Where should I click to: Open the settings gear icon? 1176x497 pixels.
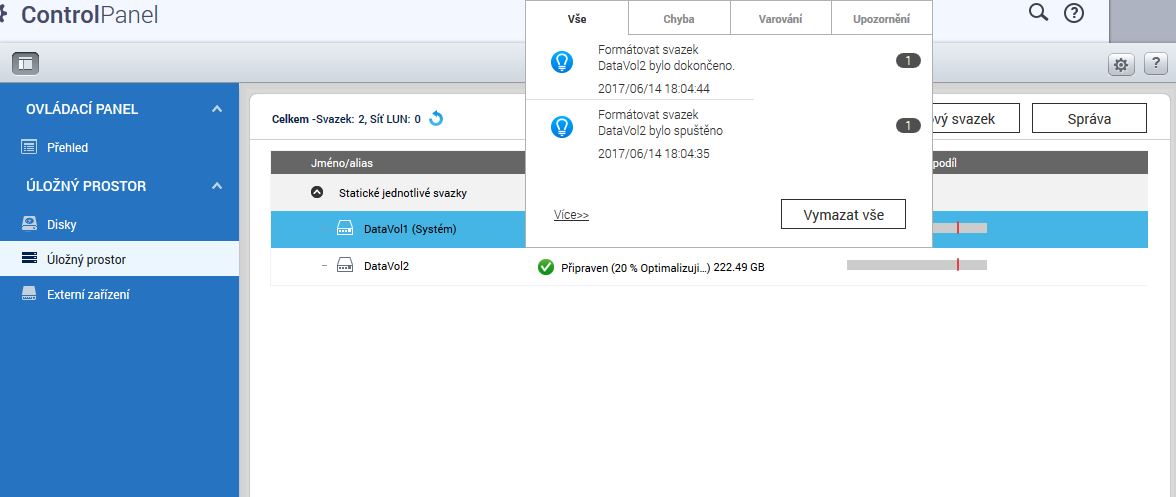1121,65
